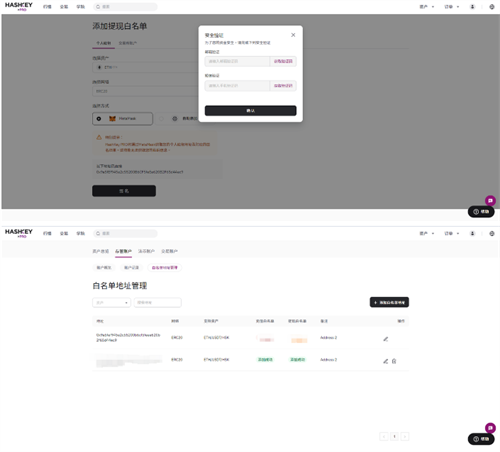500x452 pixels.
Task: Click HashKey Pro logo in lower header
Action: point(19,233)
